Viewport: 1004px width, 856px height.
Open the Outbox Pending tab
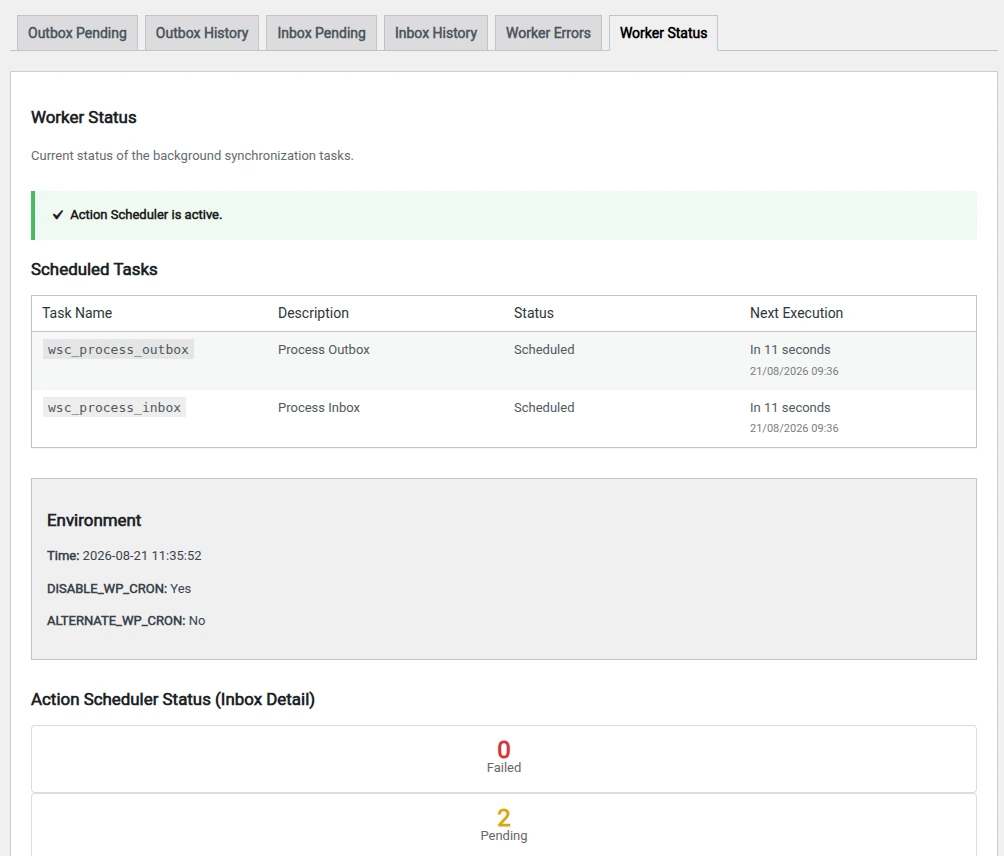tap(77, 33)
